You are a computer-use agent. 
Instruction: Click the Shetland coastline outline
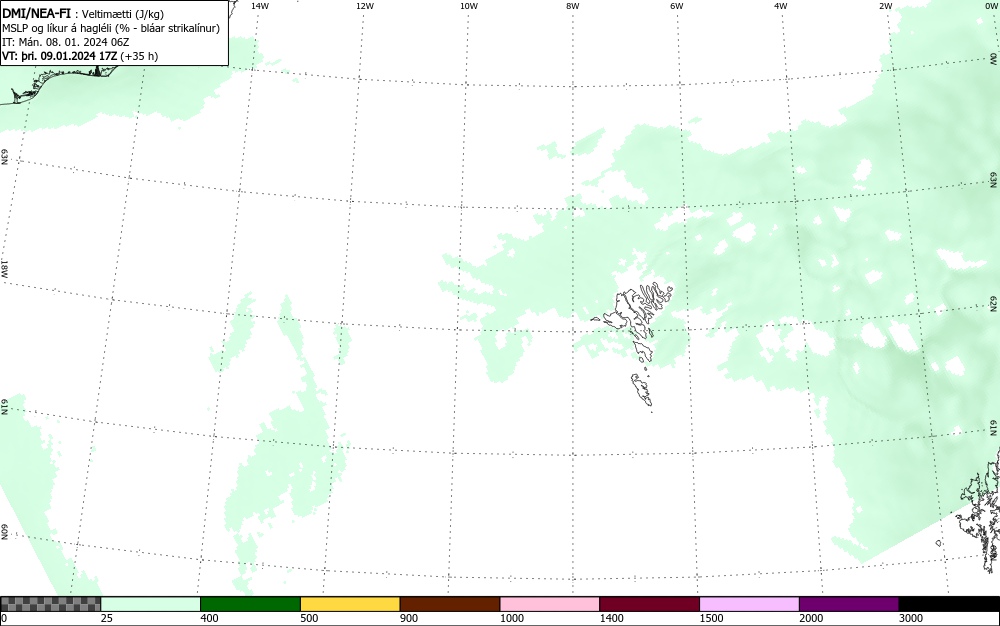[x=980, y=510]
